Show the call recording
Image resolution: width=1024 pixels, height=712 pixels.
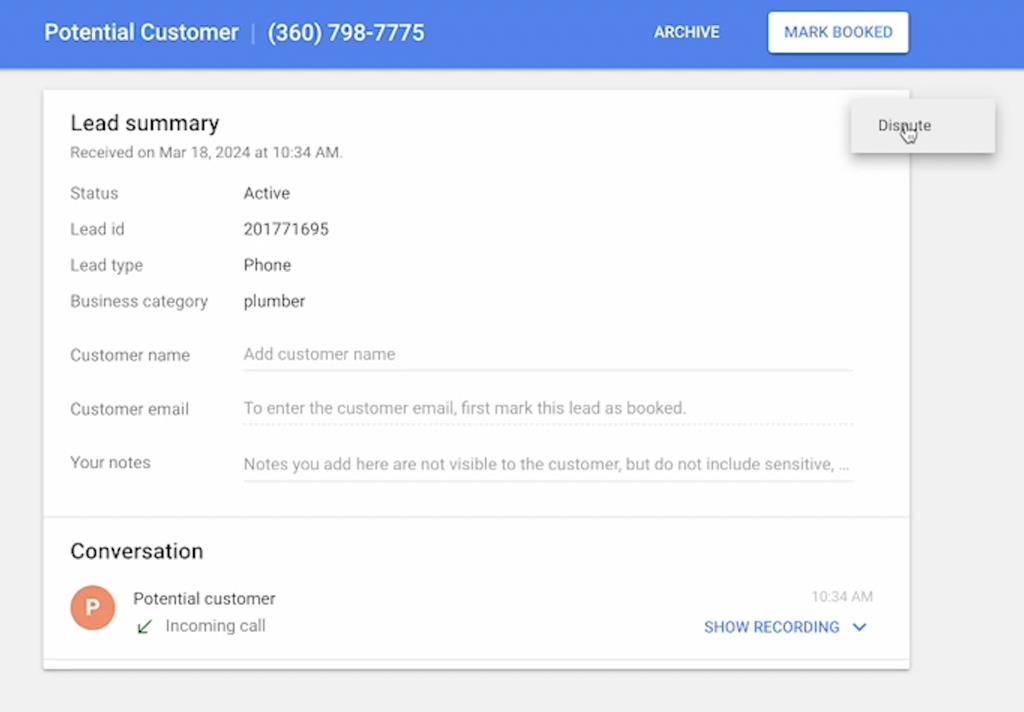click(771, 627)
